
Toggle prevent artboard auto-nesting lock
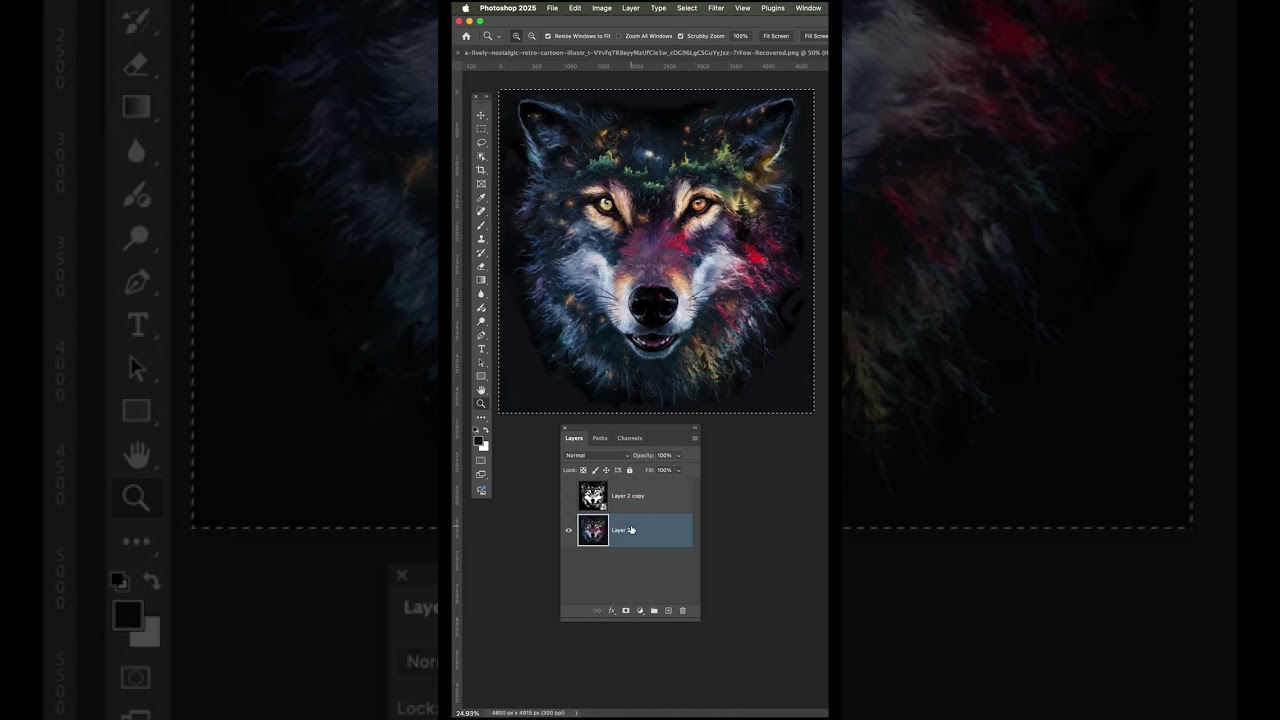[x=618, y=470]
